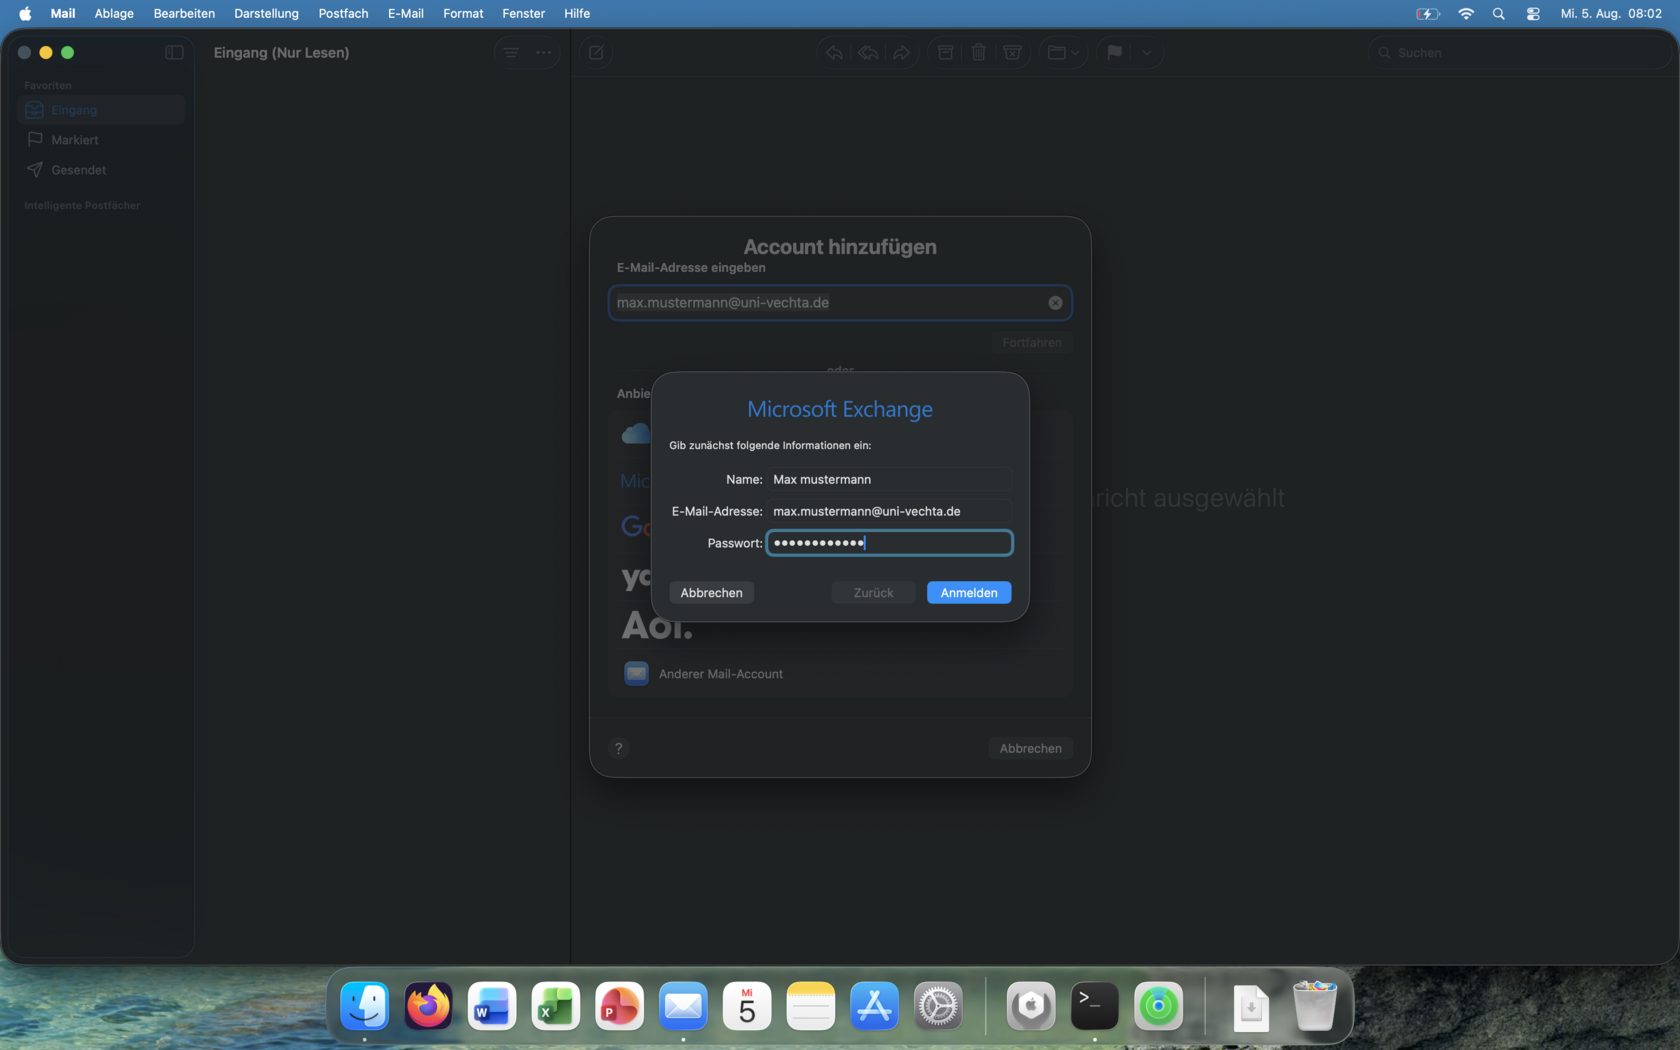Open System Settings from the Dock
1680x1050 pixels.
point(938,1006)
